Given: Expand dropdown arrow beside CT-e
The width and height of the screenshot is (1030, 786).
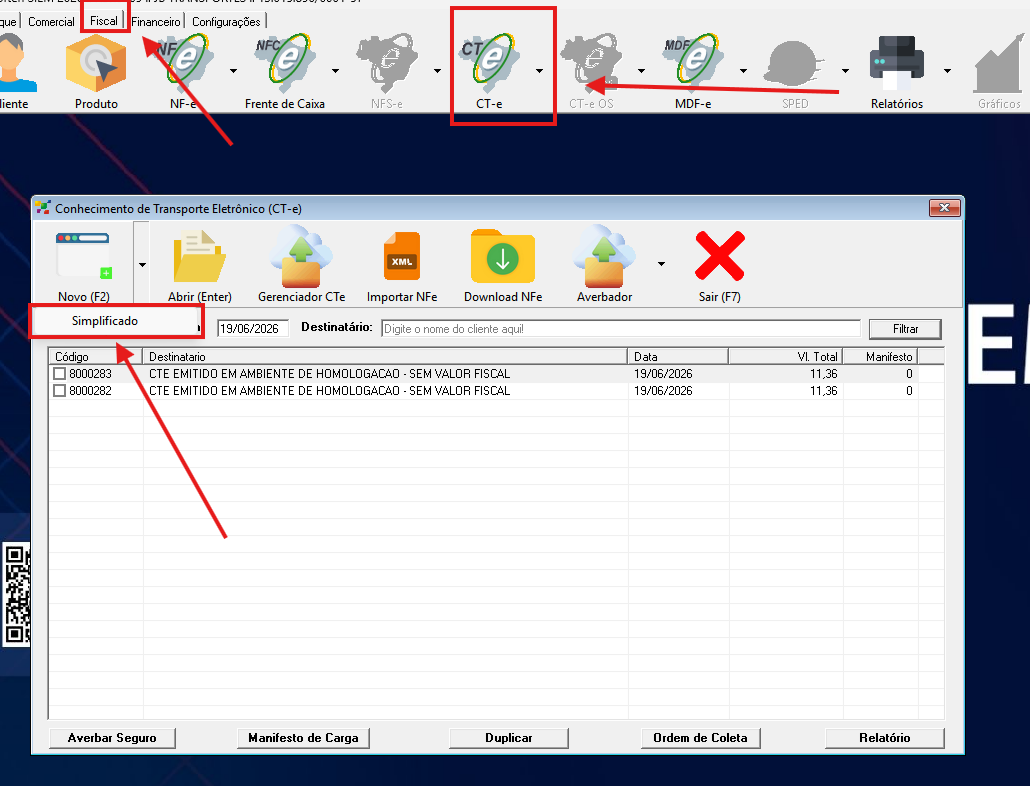Looking at the screenshot, I should pos(539,70).
